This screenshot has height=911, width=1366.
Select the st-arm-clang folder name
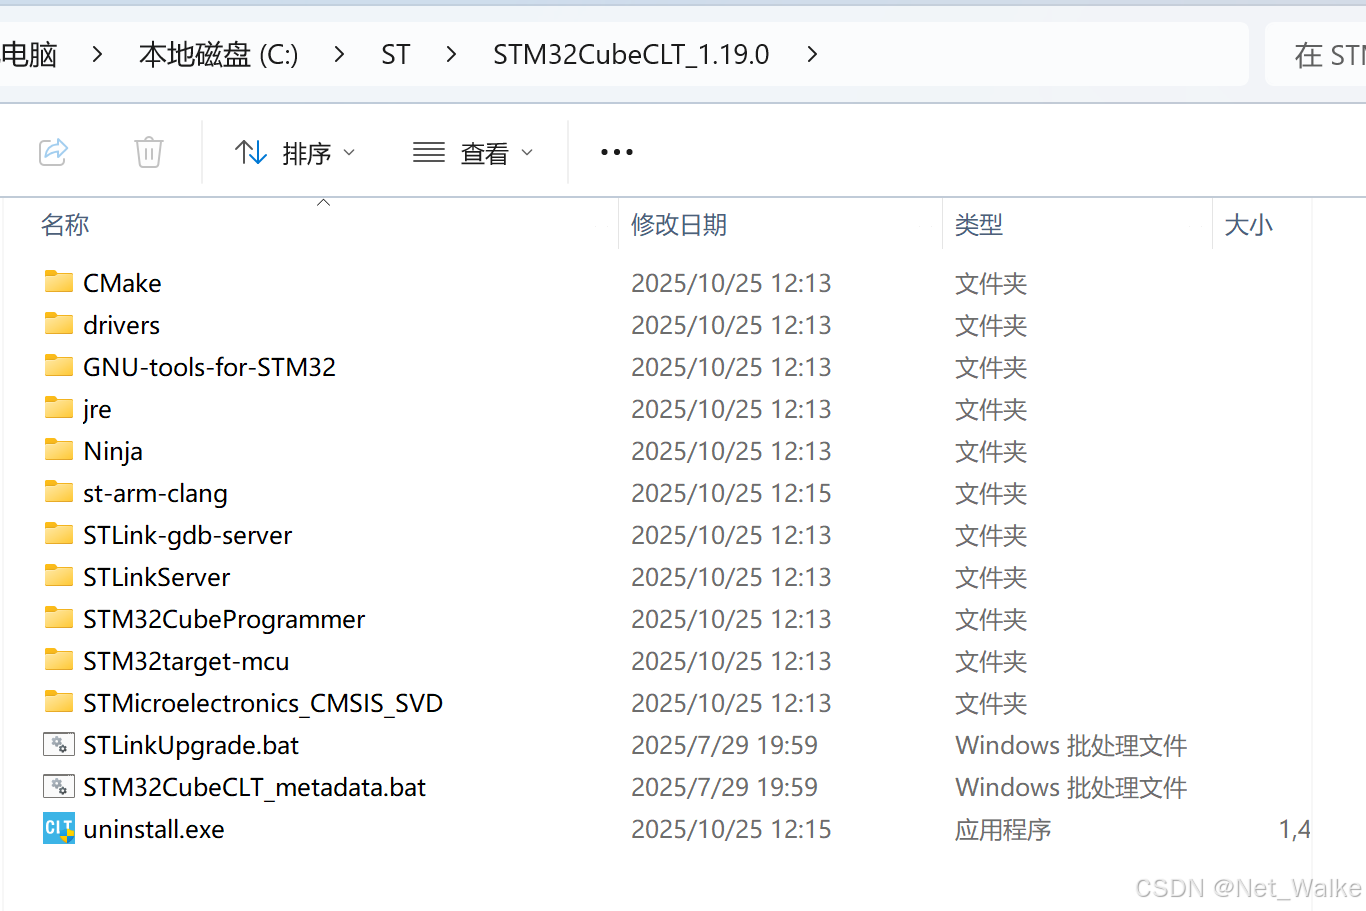(x=155, y=493)
